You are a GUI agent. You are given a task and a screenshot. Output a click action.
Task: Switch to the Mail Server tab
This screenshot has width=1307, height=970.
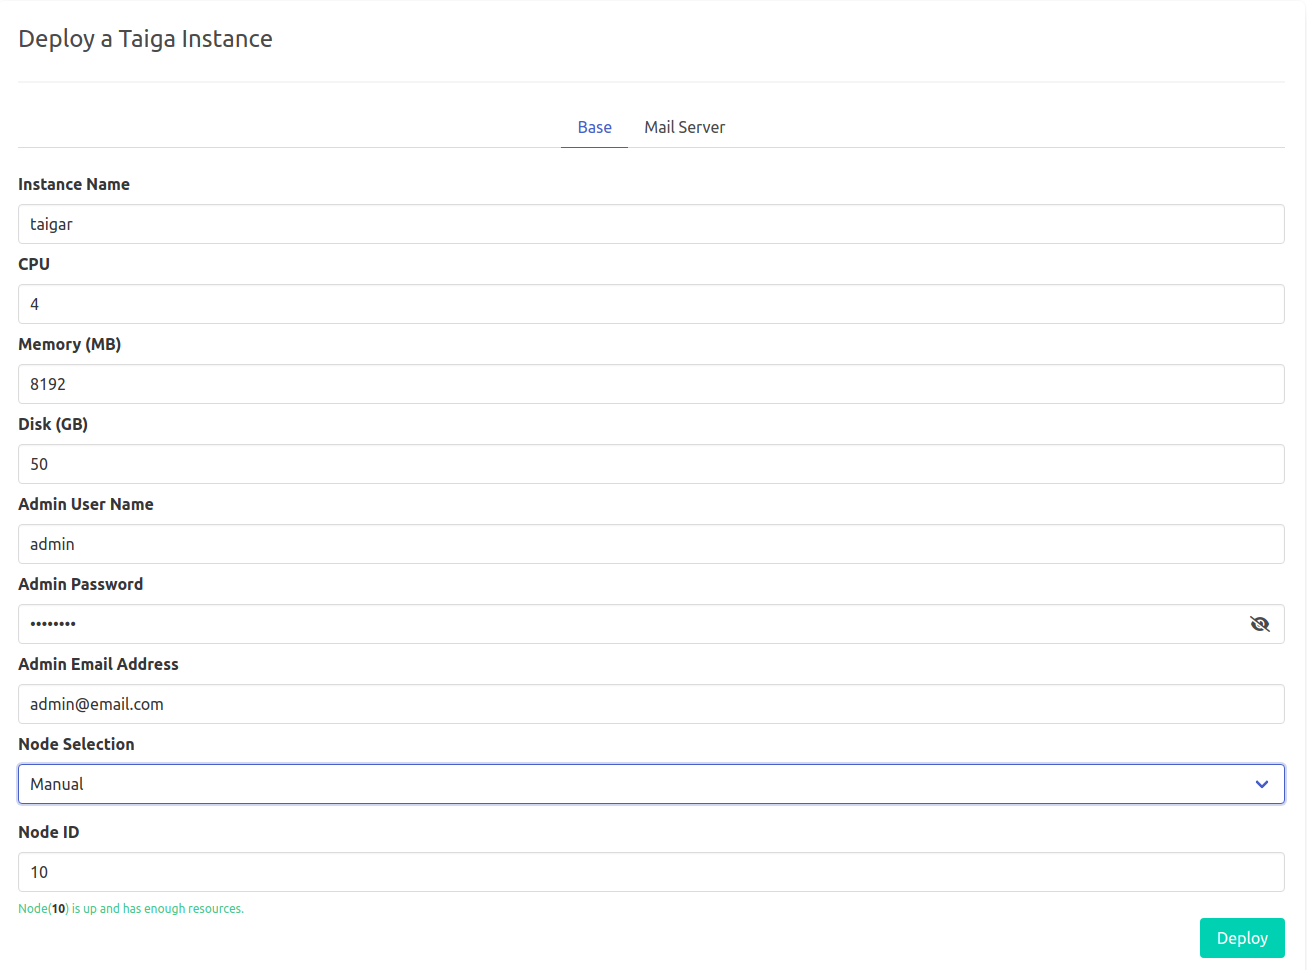684,127
